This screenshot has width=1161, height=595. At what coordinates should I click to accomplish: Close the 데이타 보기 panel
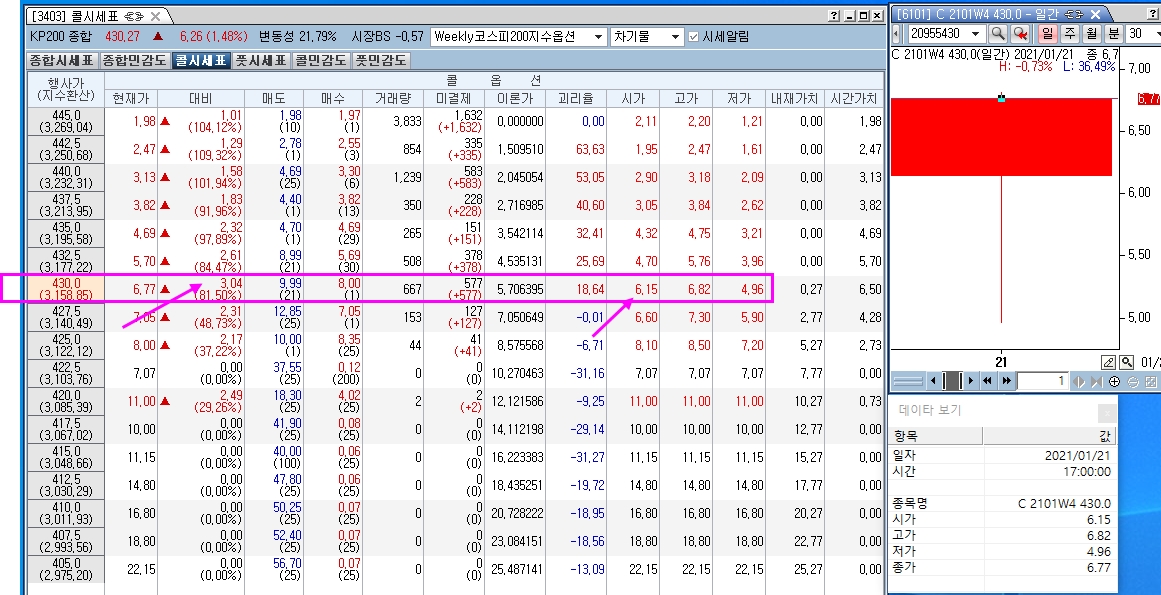(x=1106, y=412)
